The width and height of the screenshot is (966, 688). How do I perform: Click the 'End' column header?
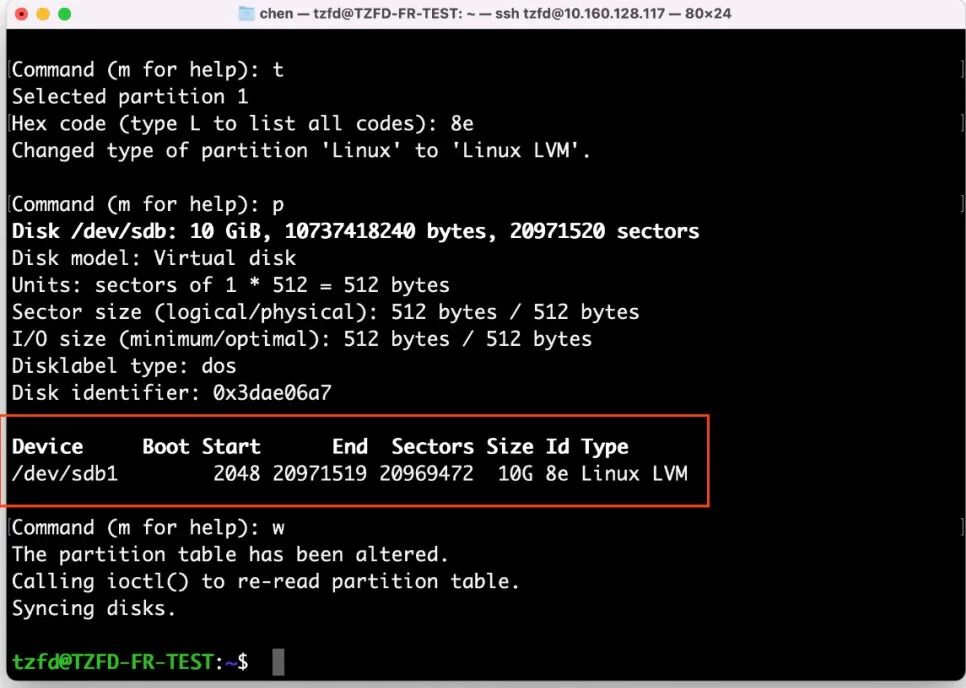[x=350, y=447]
